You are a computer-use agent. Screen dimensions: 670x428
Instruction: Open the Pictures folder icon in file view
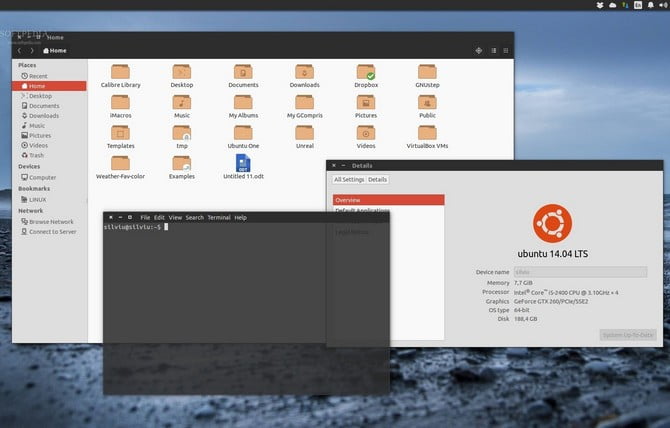[x=366, y=103]
